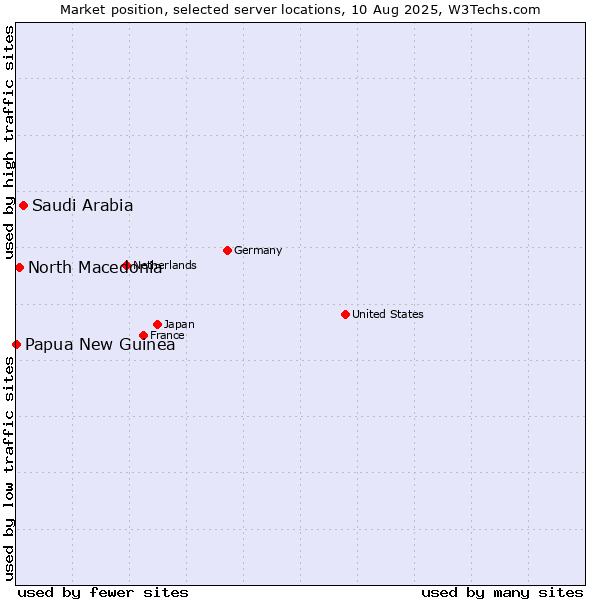
Task: Click the Japan data point marker
Action: click(x=157, y=324)
